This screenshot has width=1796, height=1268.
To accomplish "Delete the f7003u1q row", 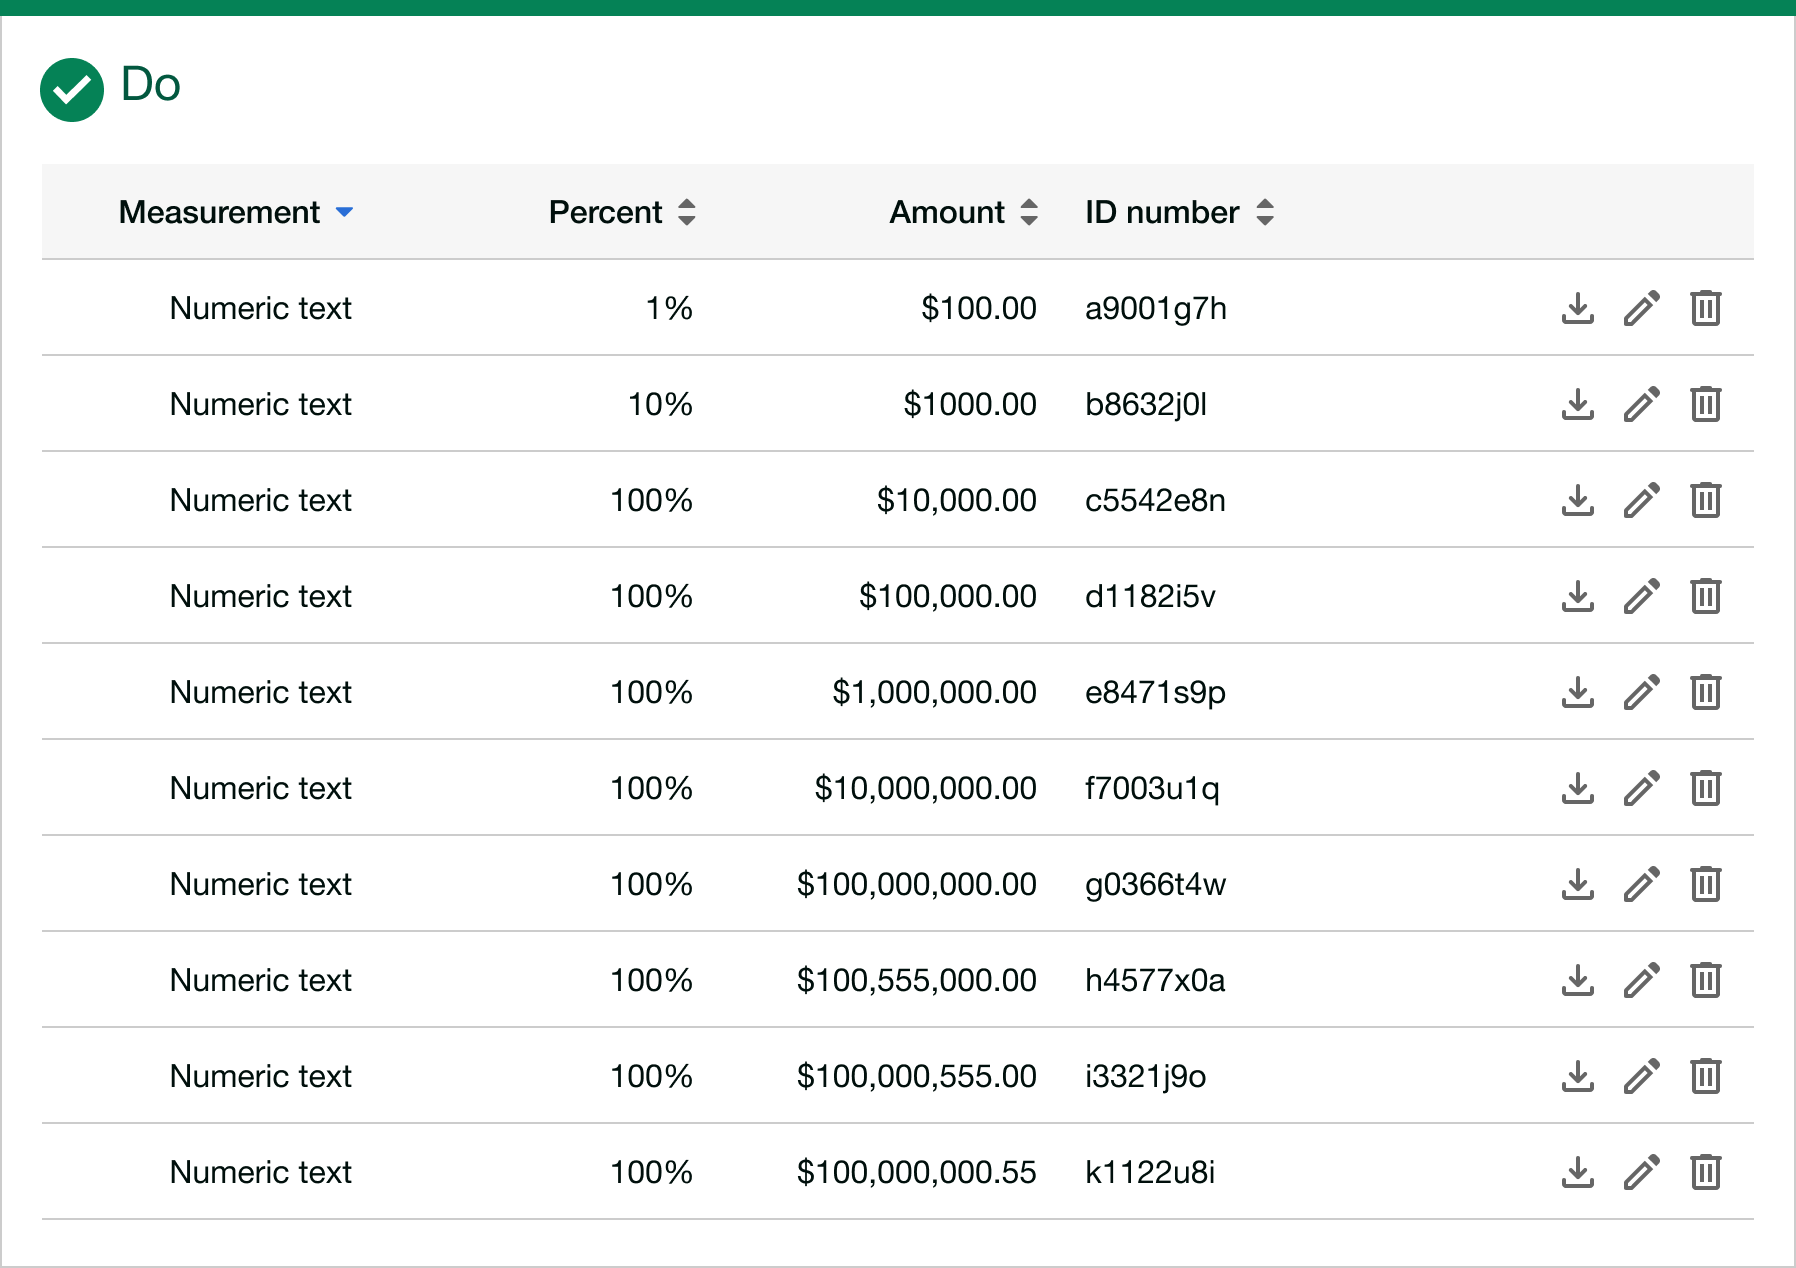I will pos(1706,788).
